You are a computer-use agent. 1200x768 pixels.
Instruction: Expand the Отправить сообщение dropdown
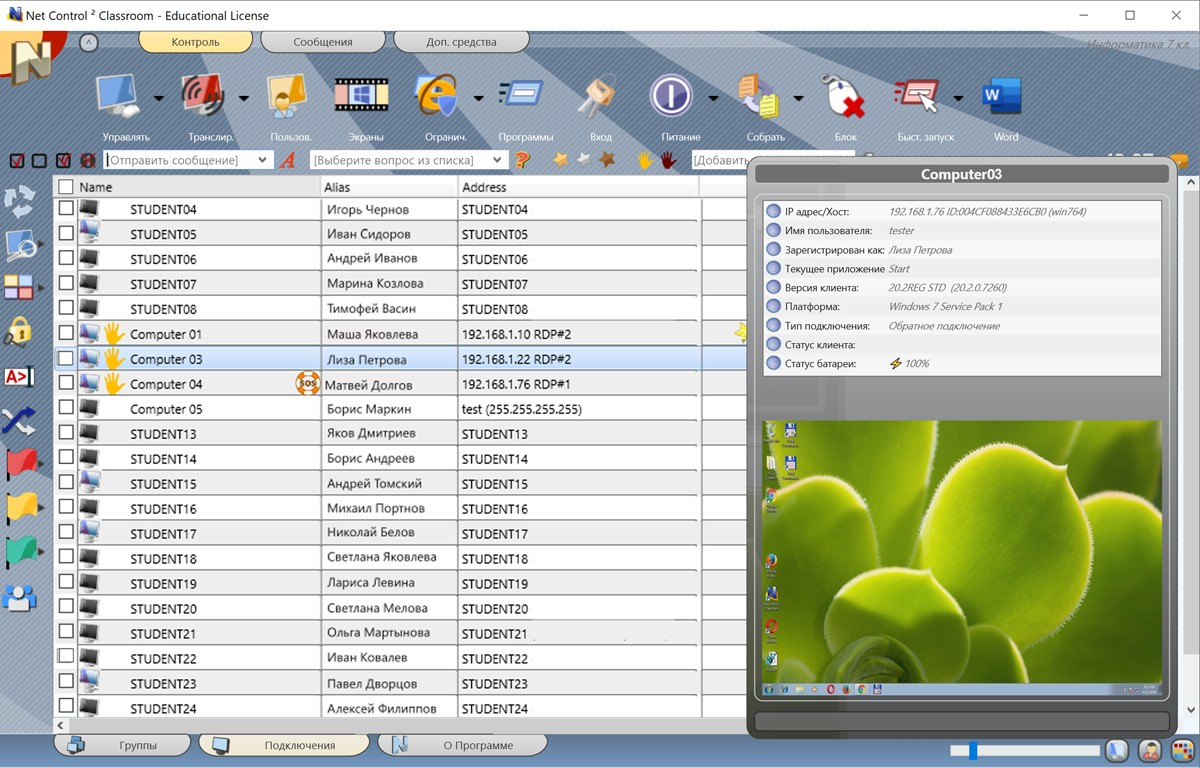(263, 160)
